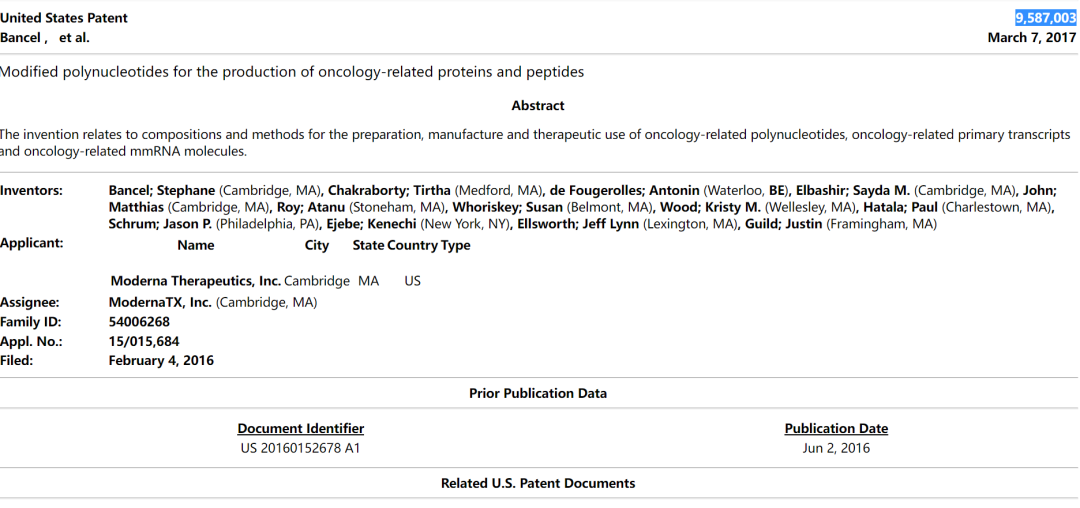This screenshot has height=508, width=1080.
Task: Click the Prior Publication Data heading
Action: click(538, 393)
